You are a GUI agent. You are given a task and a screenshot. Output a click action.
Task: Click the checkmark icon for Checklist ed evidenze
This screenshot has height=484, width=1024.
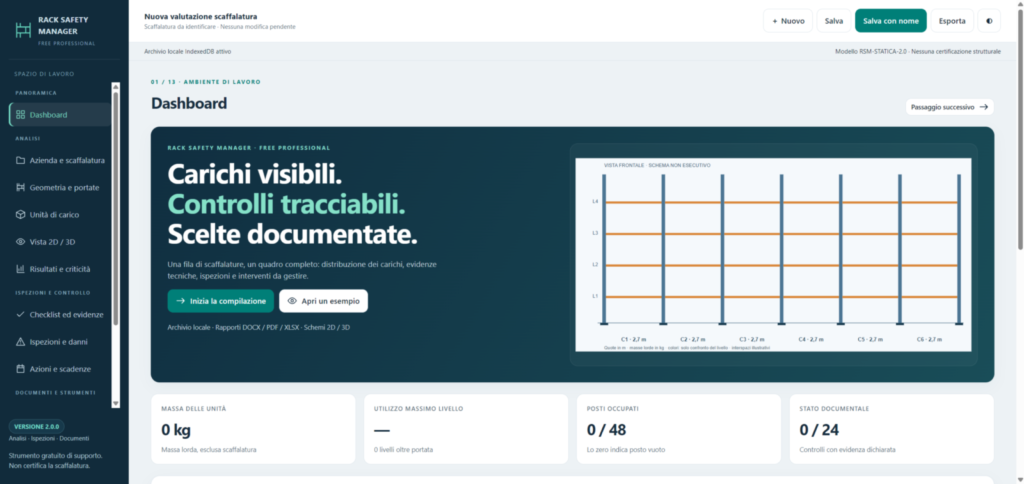20,314
